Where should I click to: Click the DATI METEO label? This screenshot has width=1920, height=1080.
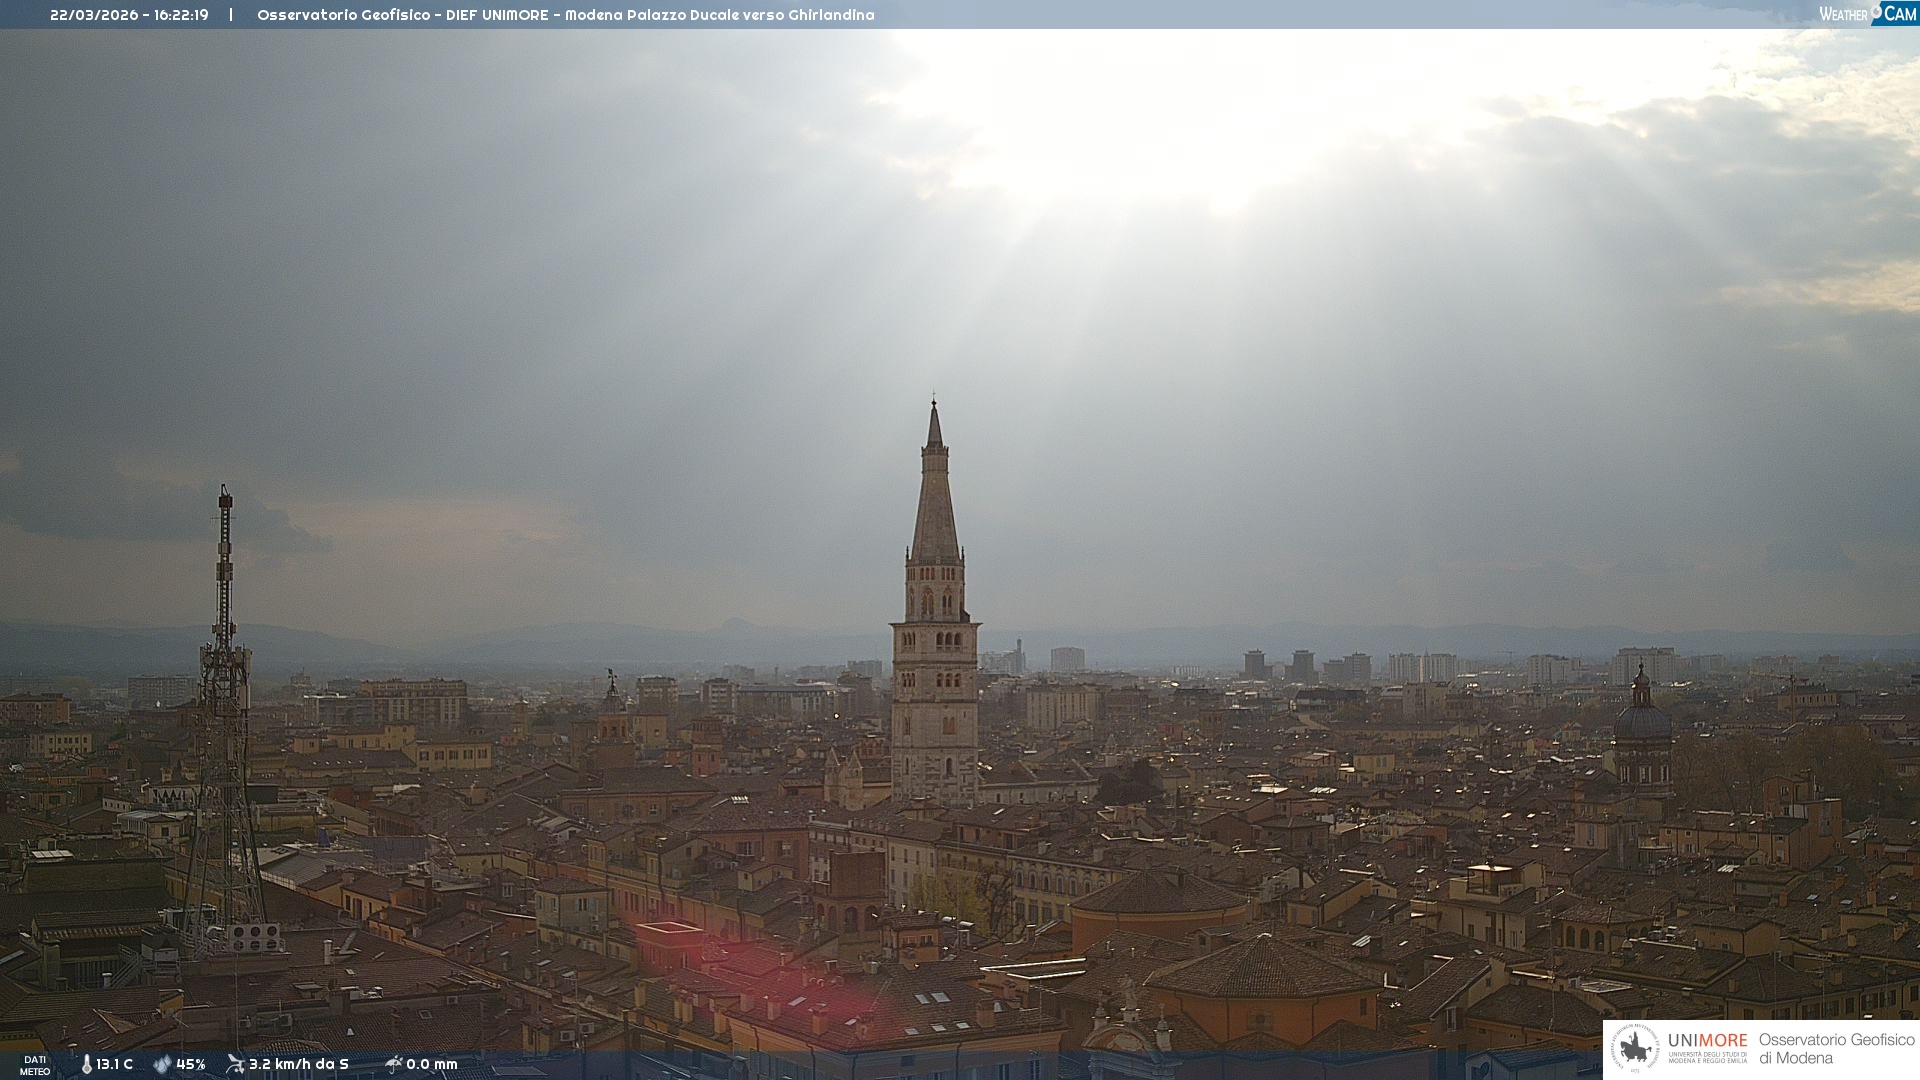click(35, 1065)
